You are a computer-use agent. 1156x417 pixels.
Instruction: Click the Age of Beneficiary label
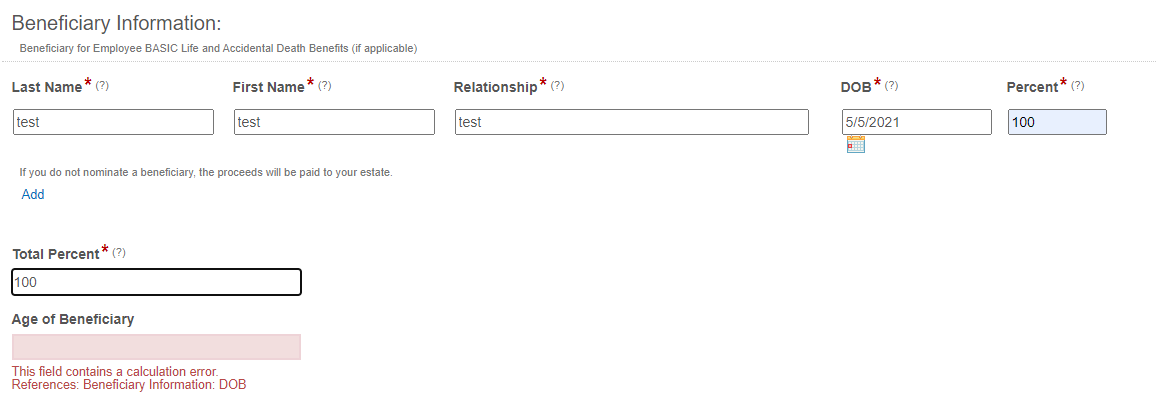(73, 320)
